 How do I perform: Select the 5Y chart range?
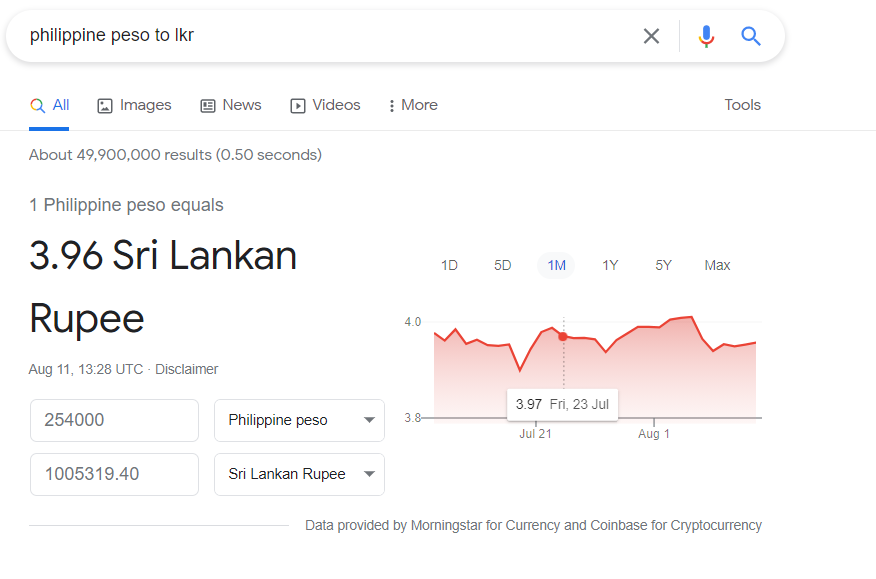point(663,265)
